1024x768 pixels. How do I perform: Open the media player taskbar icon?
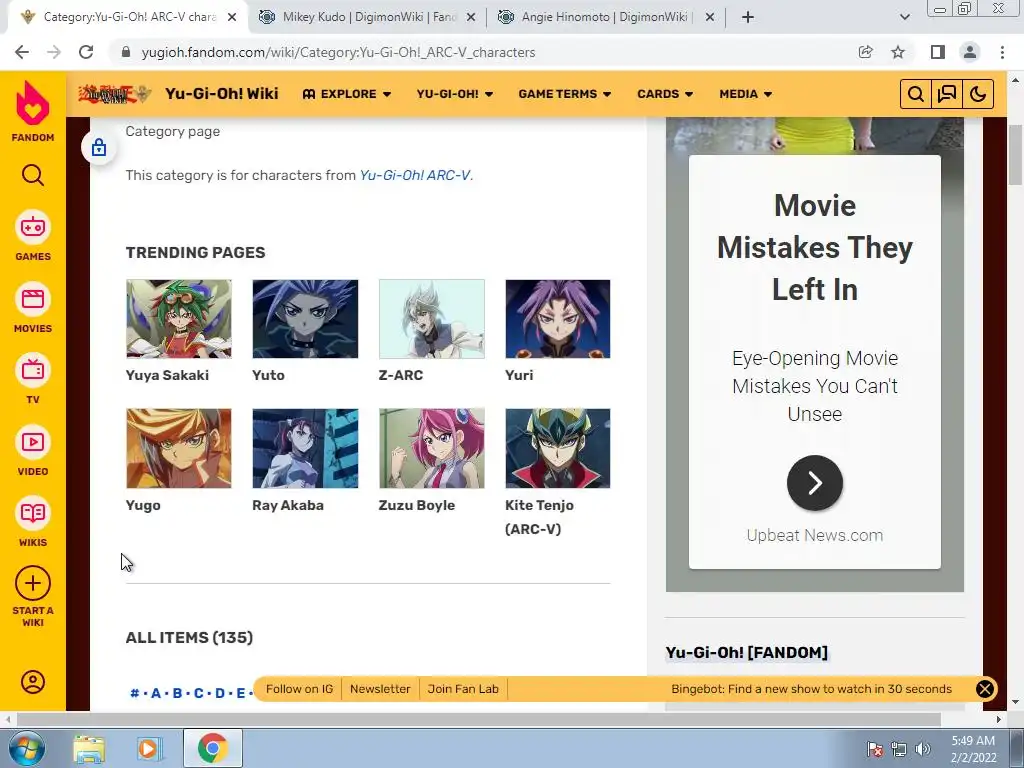pyautogui.click(x=150, y=748)
